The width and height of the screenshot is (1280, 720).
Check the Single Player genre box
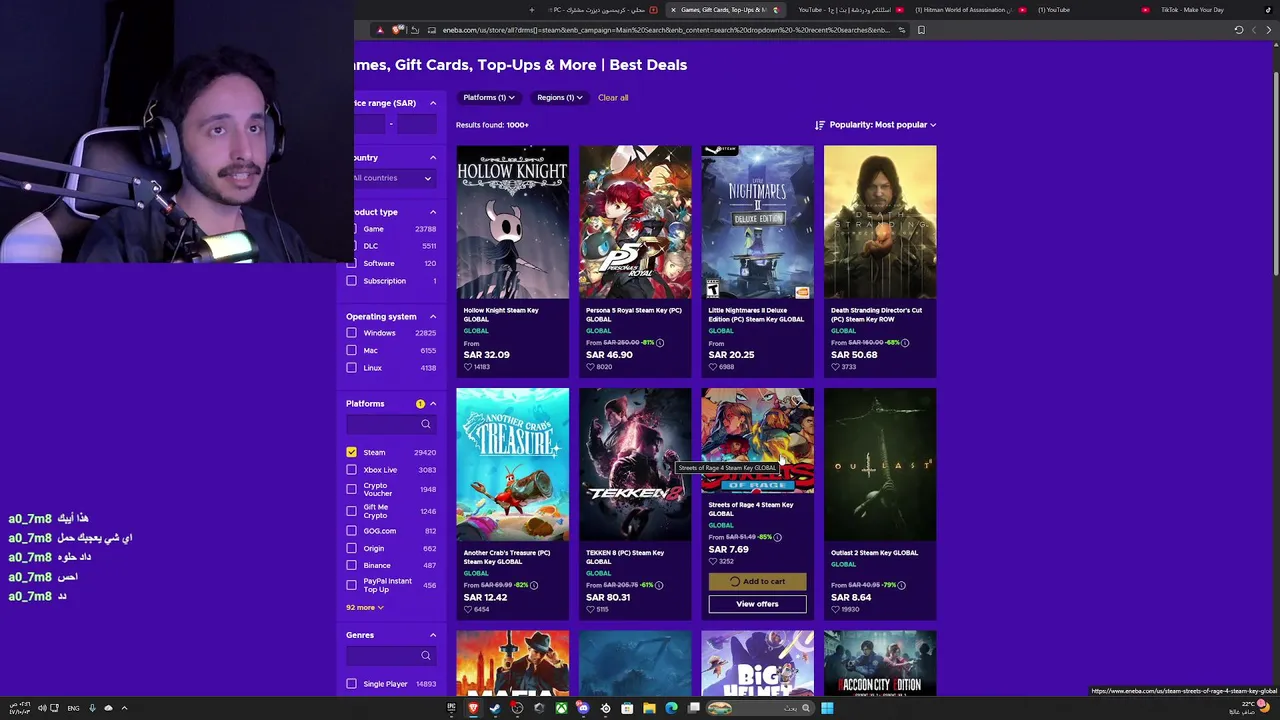point(352,684)
